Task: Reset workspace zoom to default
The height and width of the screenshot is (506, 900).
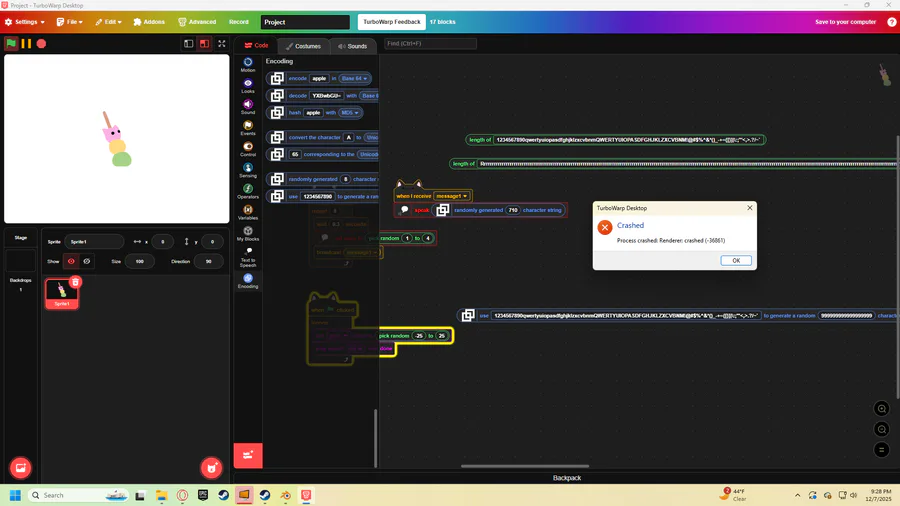Action: pyautogui.click(x=881, y=450)
